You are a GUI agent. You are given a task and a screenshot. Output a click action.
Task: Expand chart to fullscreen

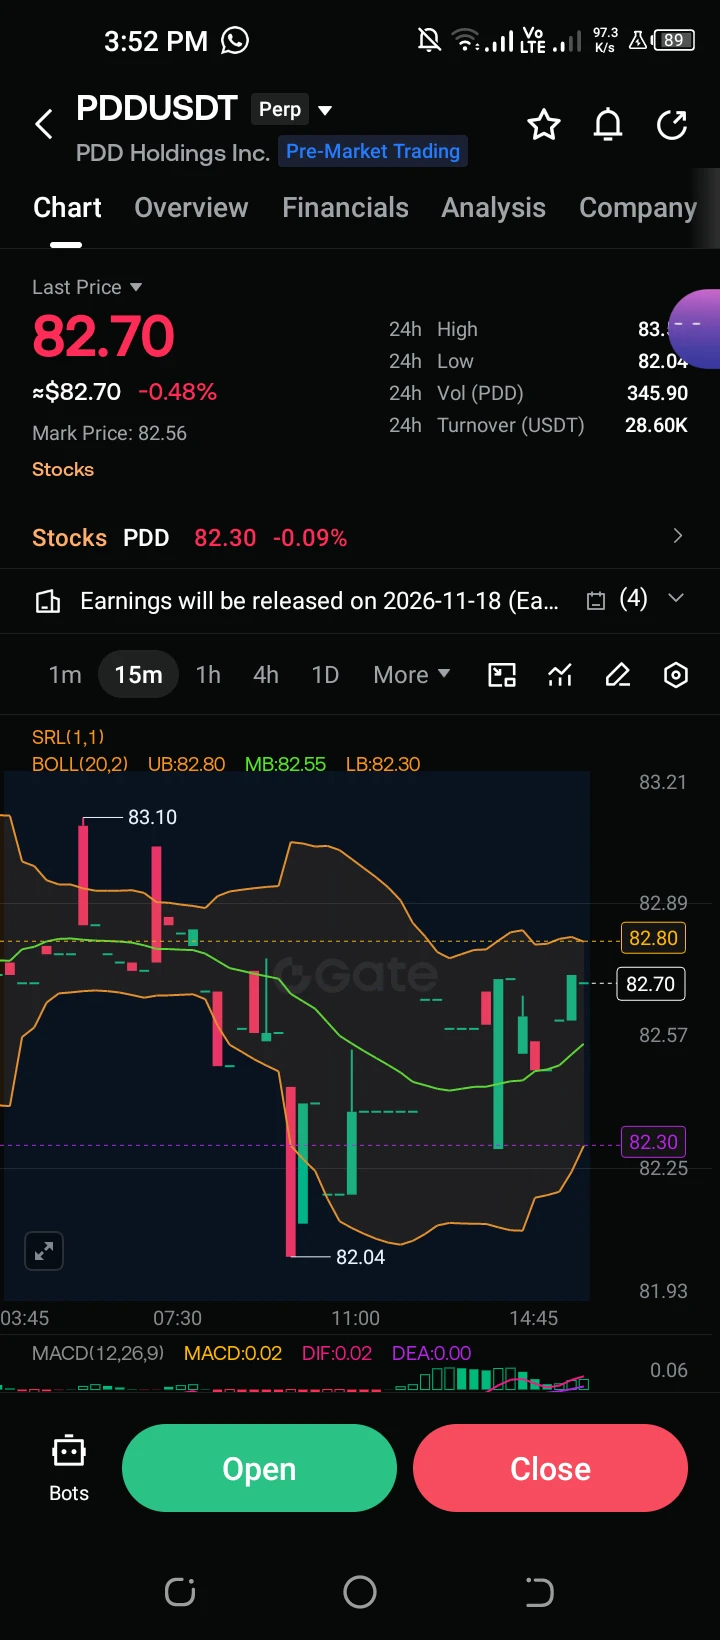pos(44,1251)
